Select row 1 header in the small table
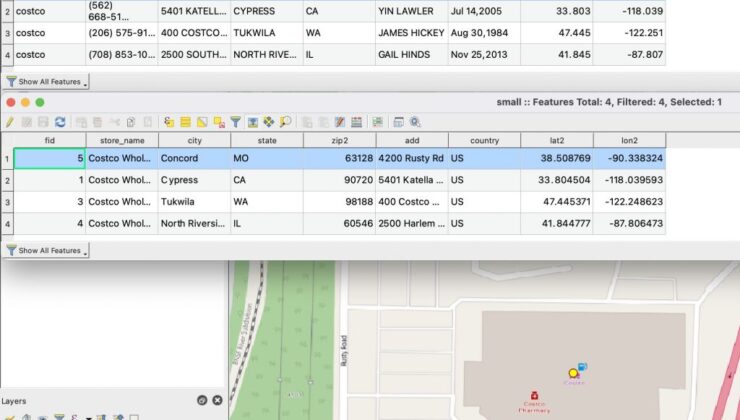740x420 pixels. click(x=7, y=159)
